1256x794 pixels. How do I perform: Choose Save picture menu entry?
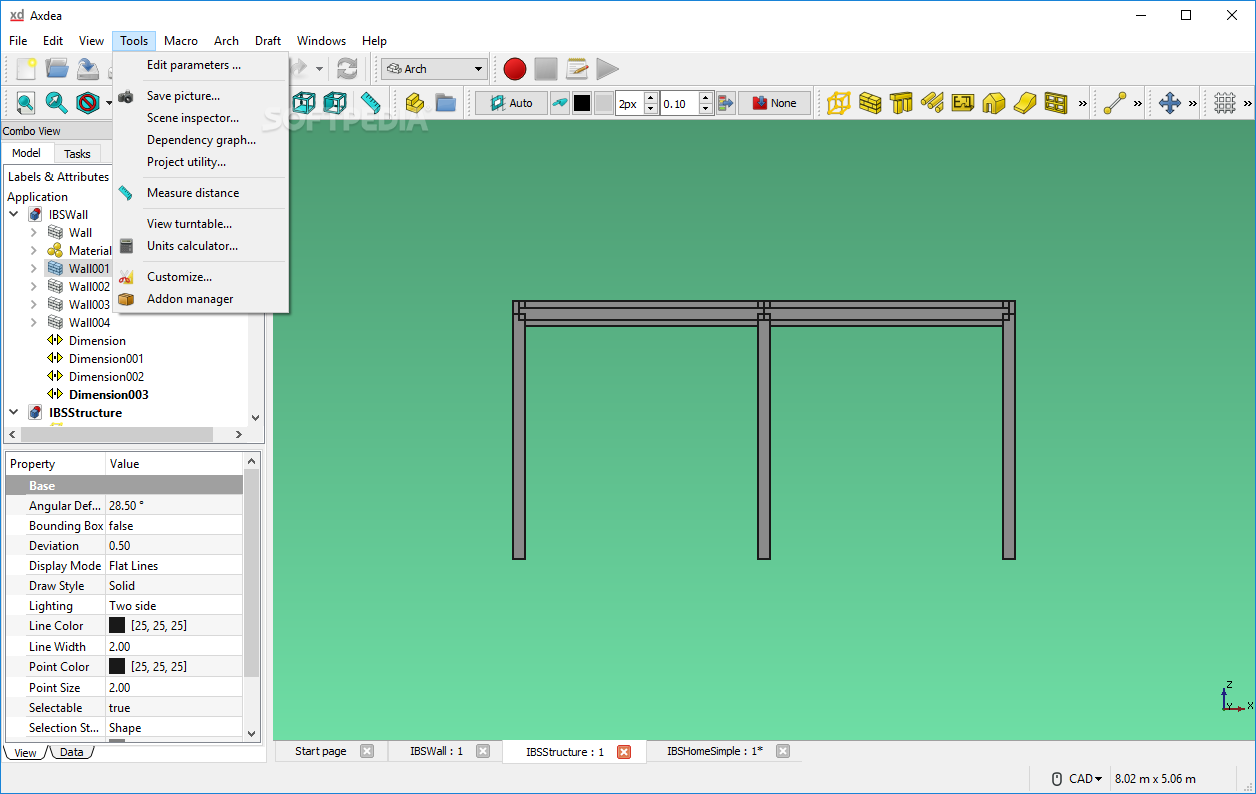click(183, 96)
